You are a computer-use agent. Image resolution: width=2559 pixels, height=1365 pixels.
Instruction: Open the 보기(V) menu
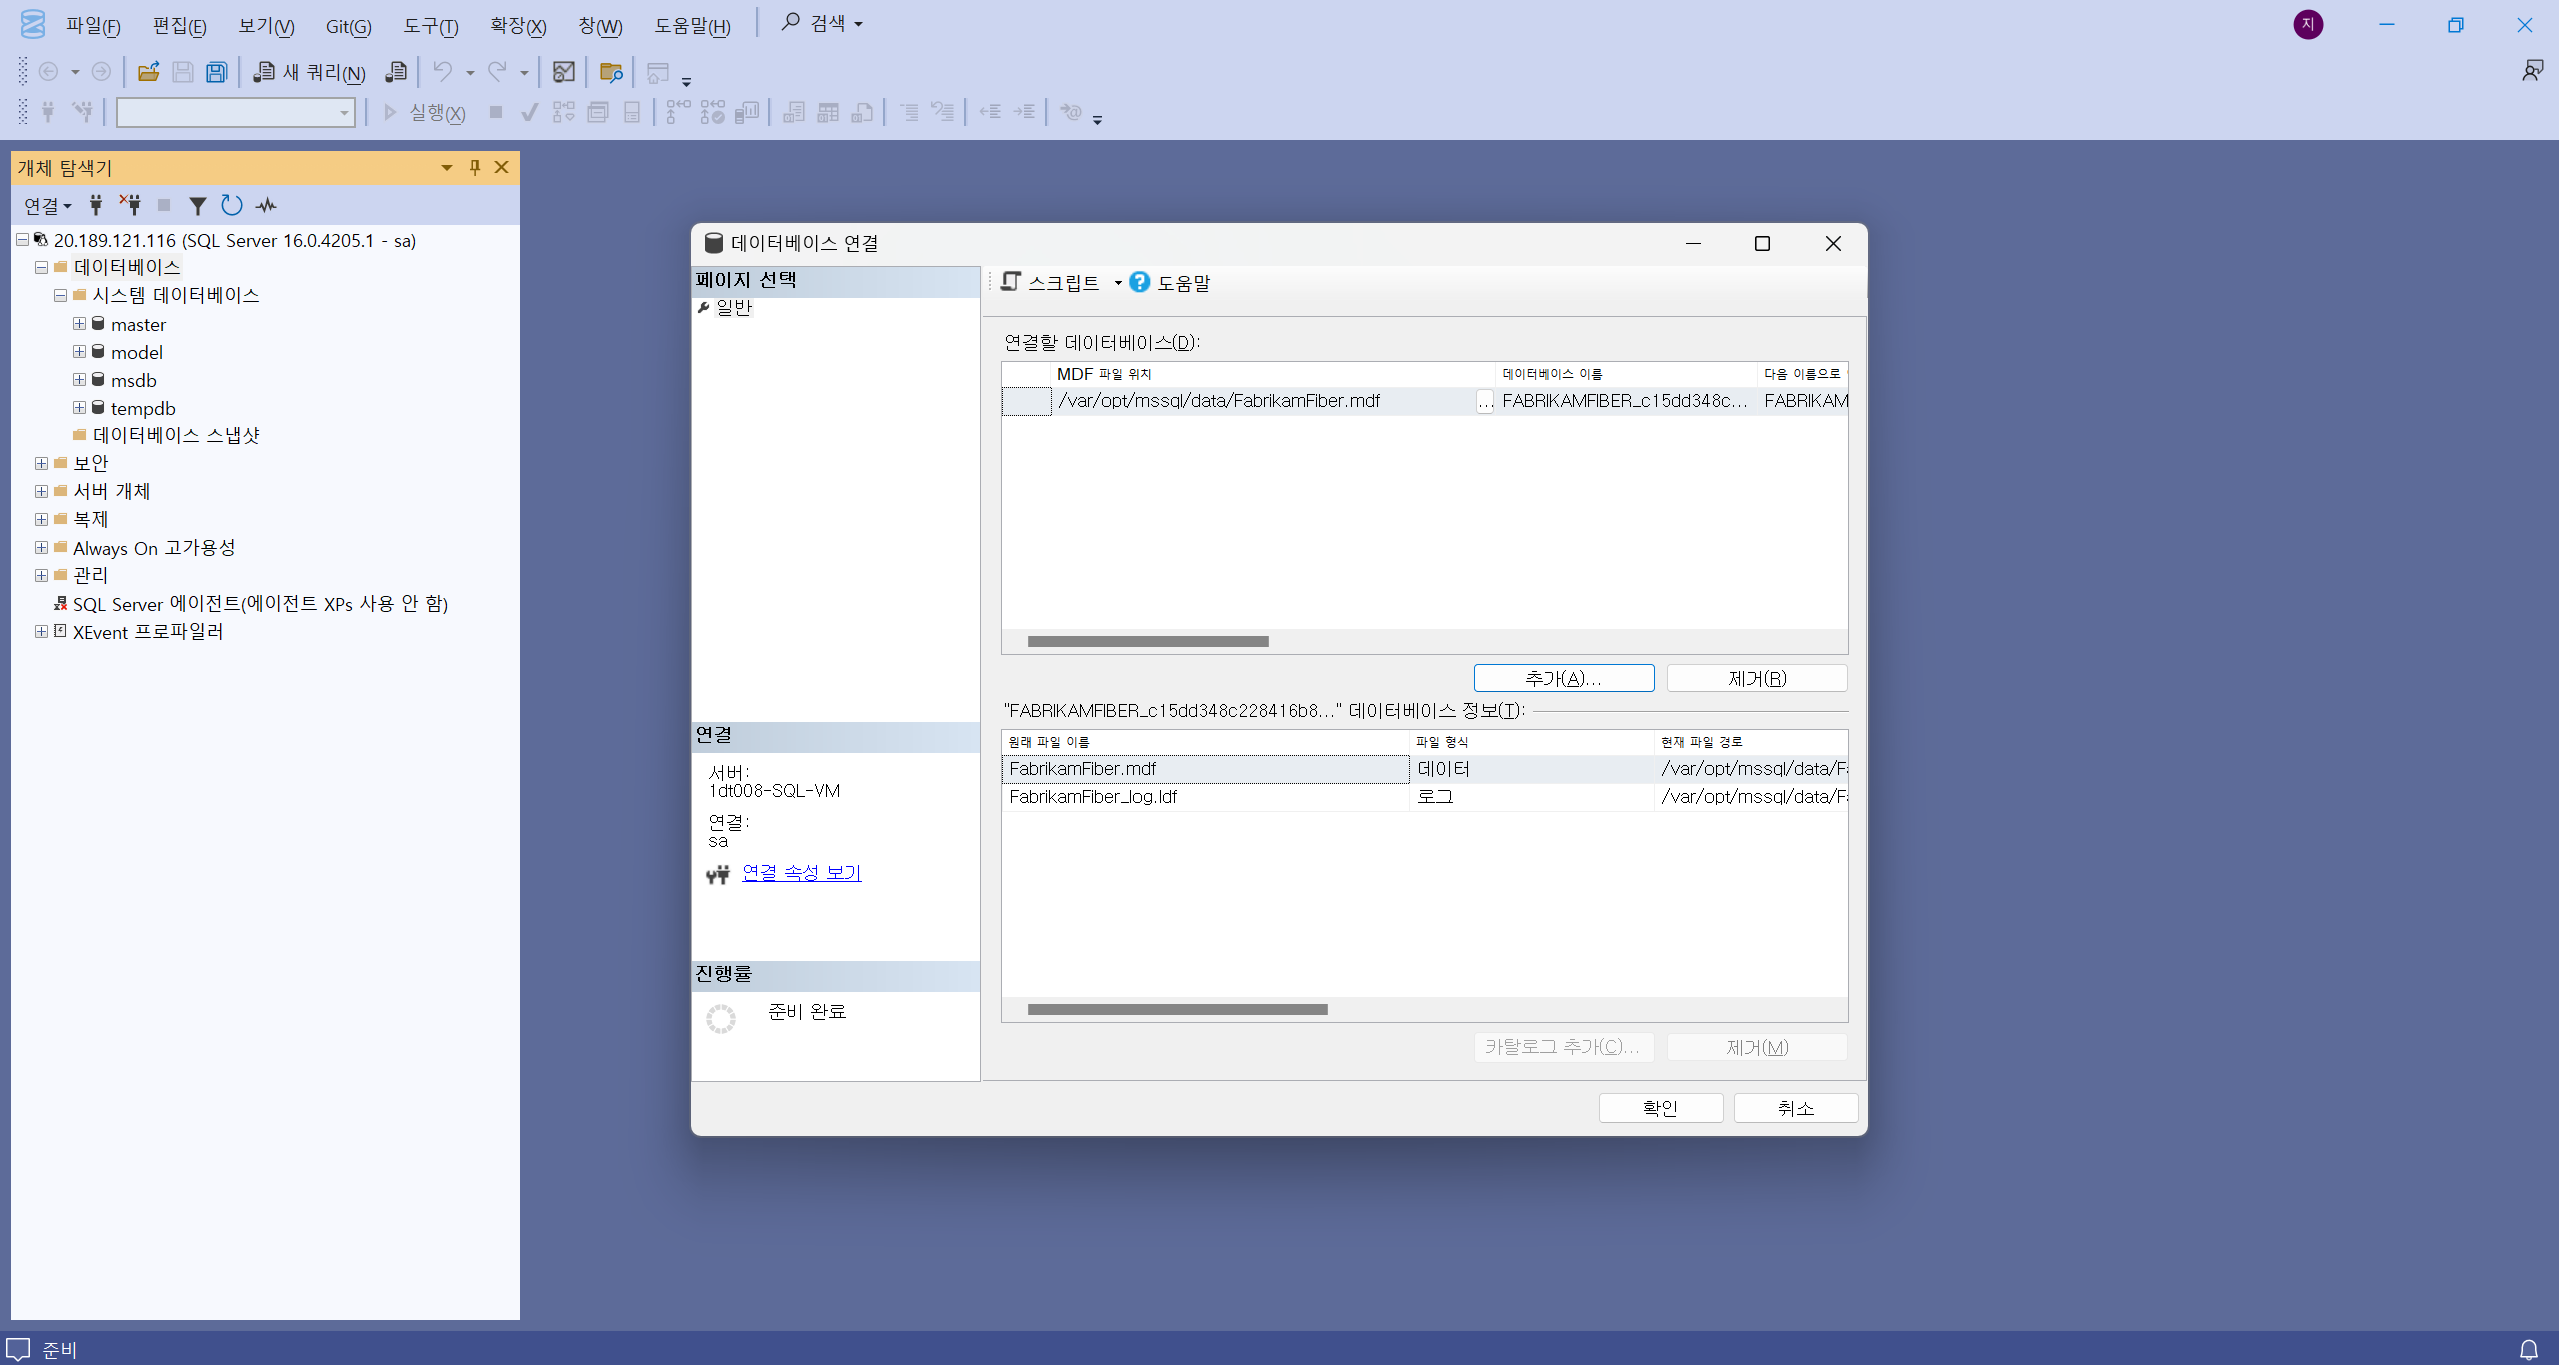[266, 26]
